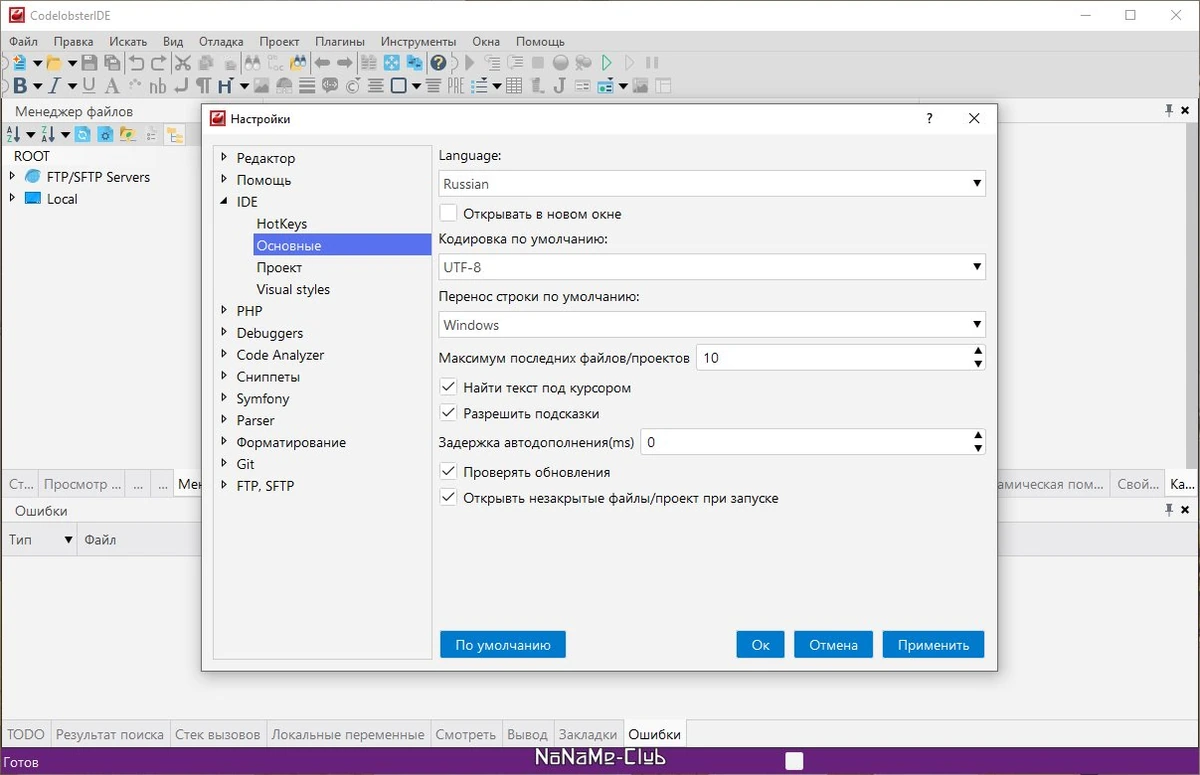
Task: Expand FTP/SFTP Servers in File Manager
Action: point(12,177)
